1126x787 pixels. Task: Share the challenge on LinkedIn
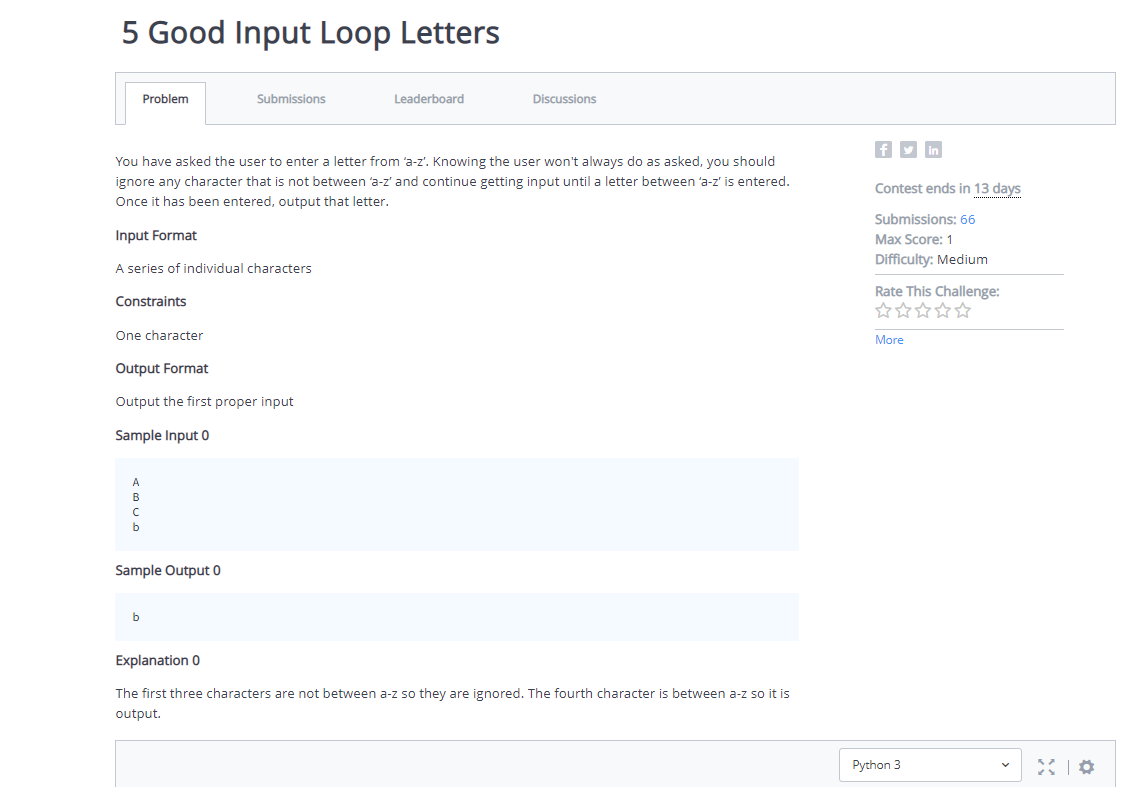click(933, 149)
